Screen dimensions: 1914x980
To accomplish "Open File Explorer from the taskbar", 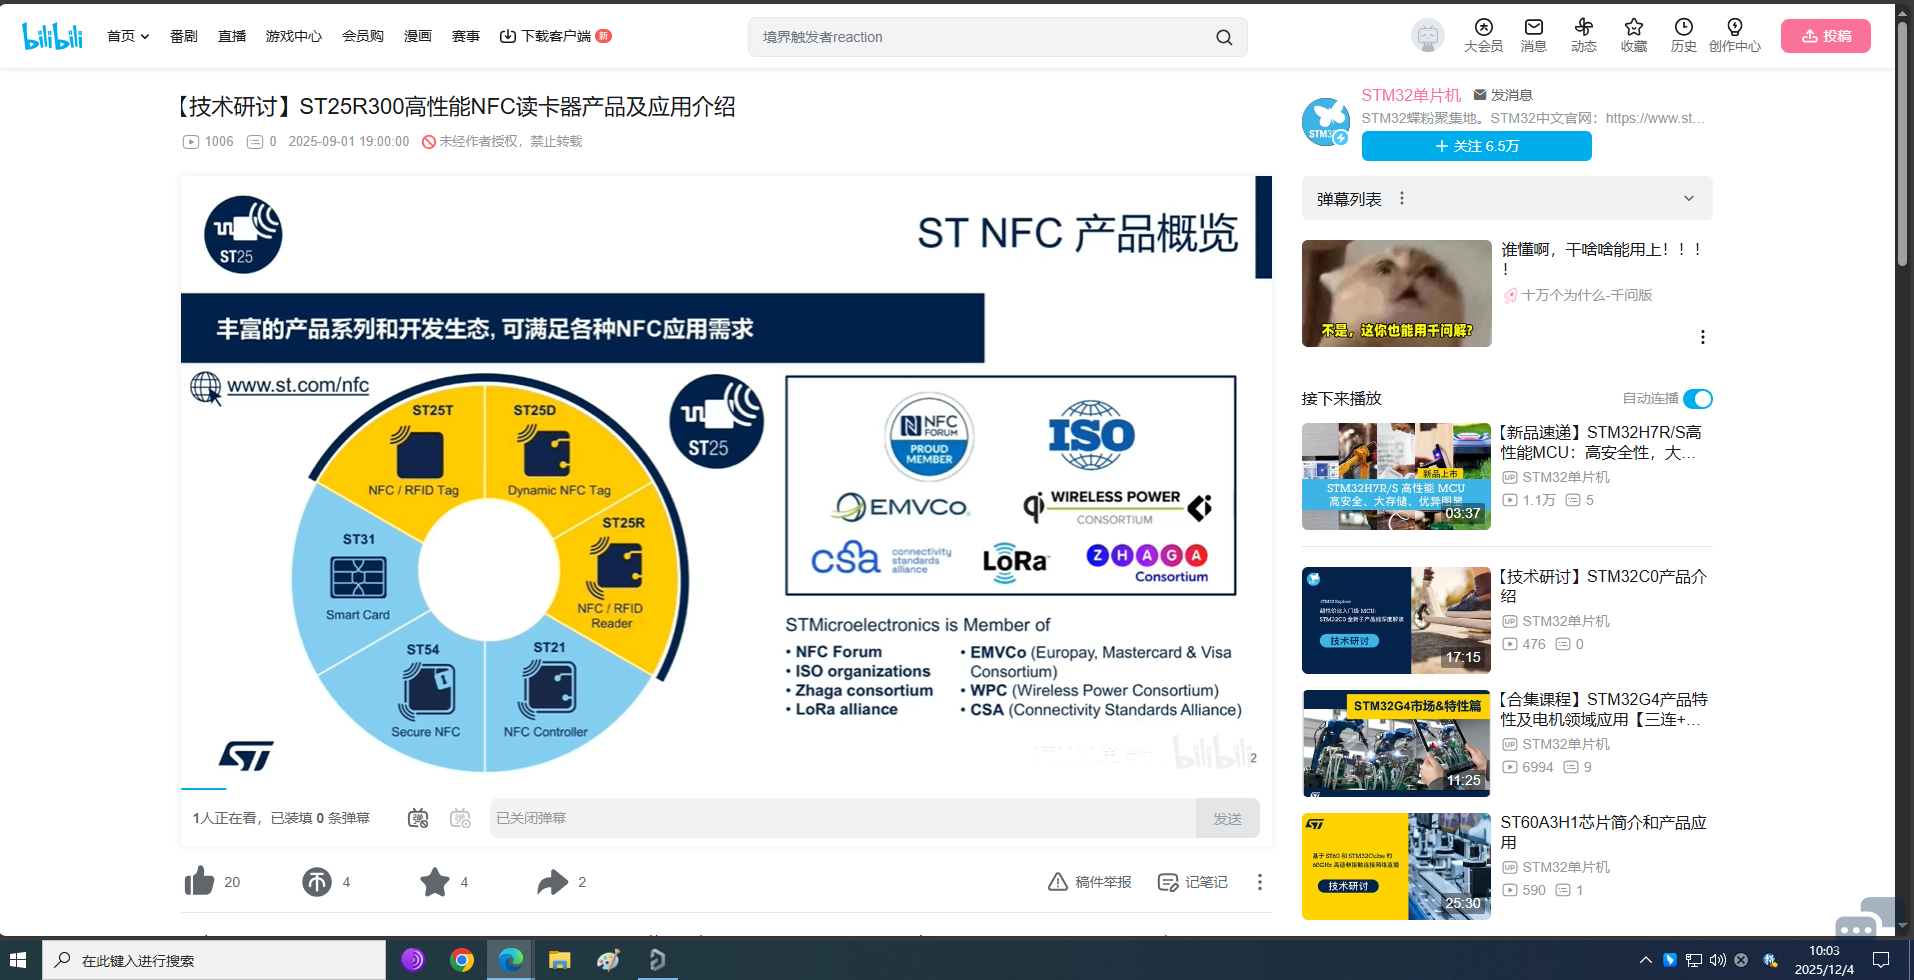I will coord(559,960).
